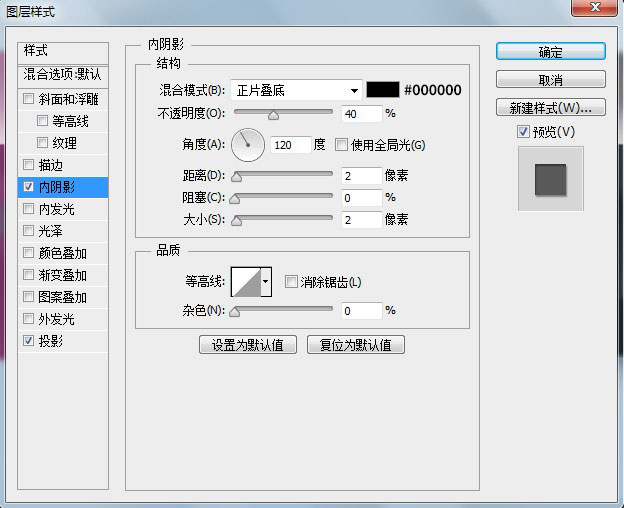Image resolution: width=624 pixels, height=508 pixels.
Task: Click the 不透明度 value input field
Action: click(361, 114)
